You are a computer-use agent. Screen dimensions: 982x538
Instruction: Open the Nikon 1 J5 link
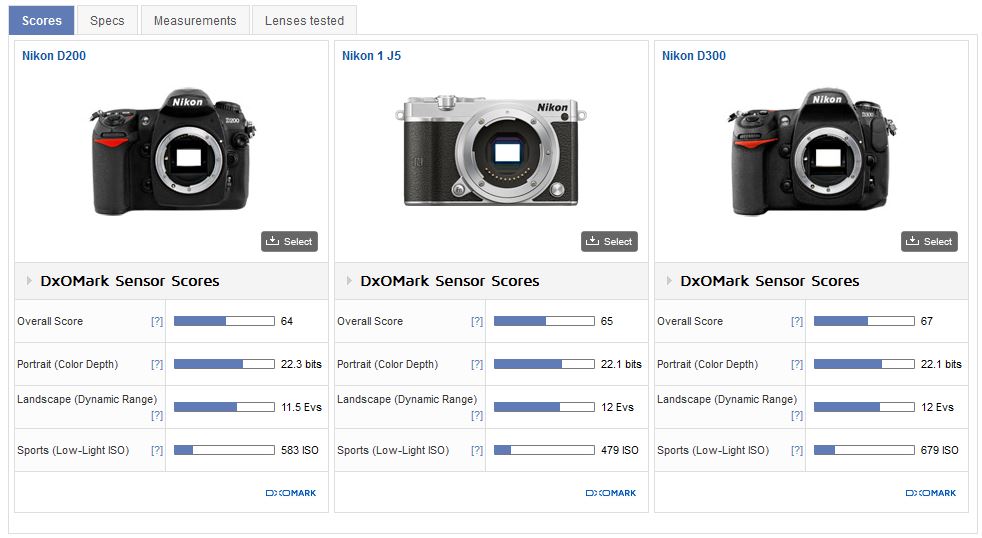(371, 56)
